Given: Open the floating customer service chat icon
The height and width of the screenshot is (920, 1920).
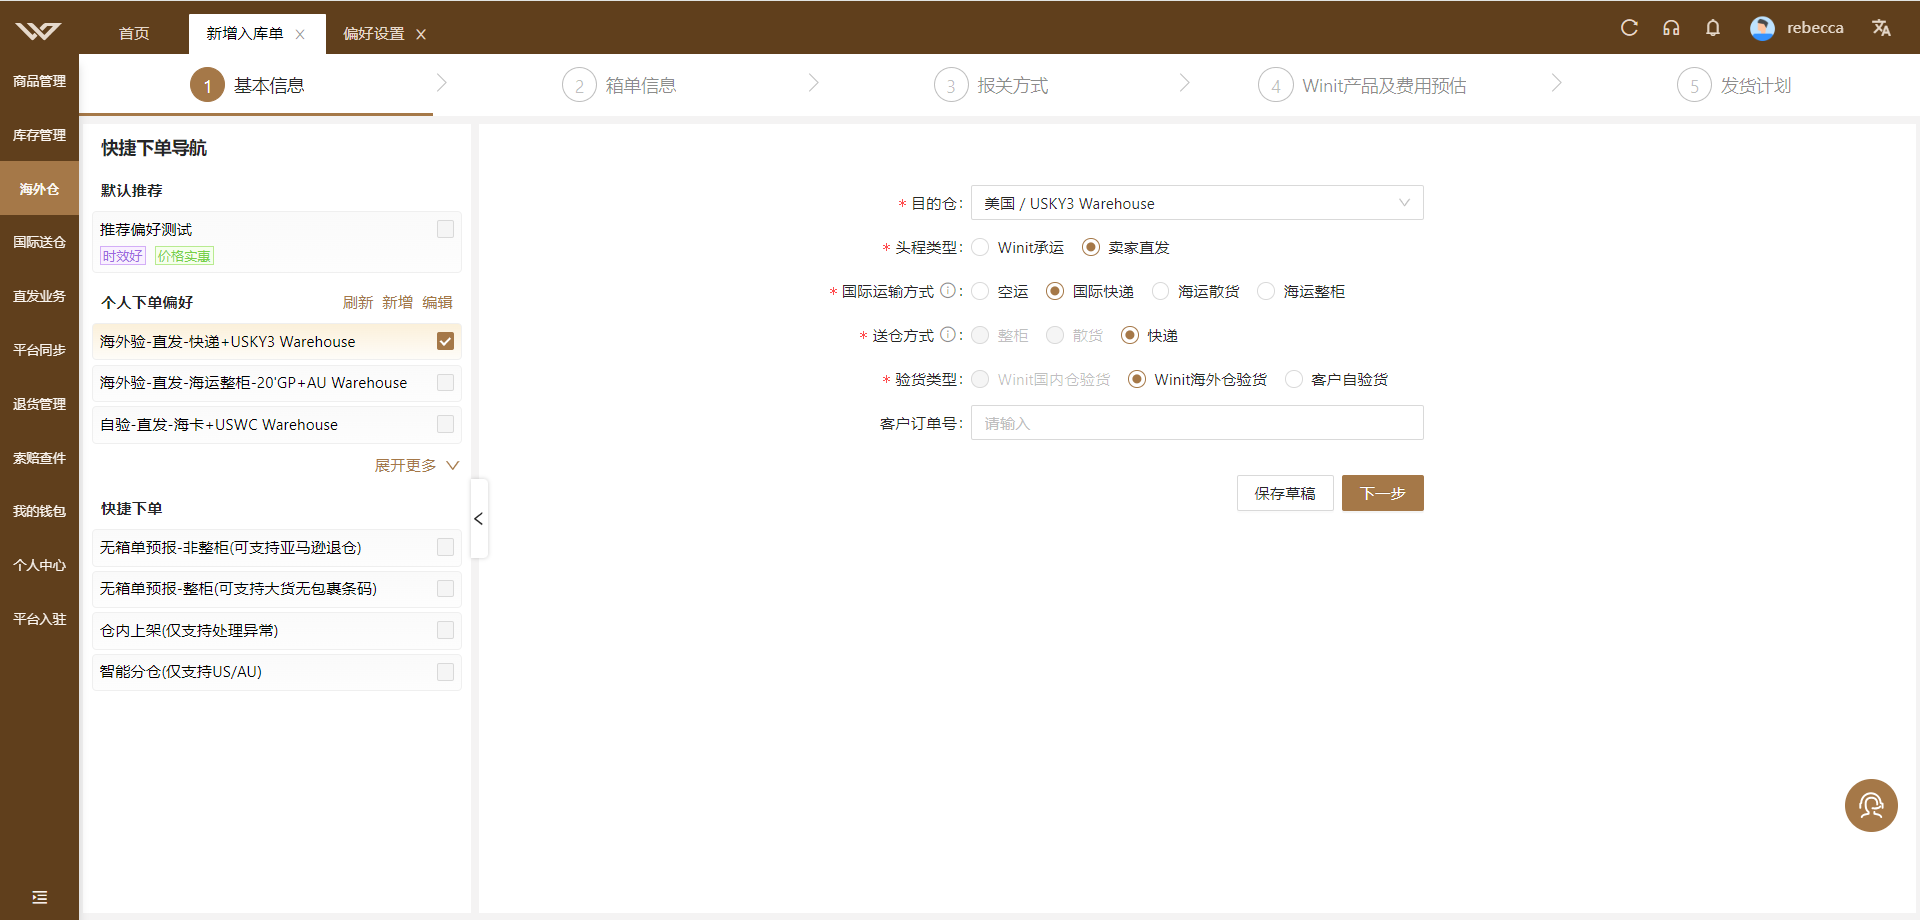Looking at the screenshot, I should [1871, 805].
